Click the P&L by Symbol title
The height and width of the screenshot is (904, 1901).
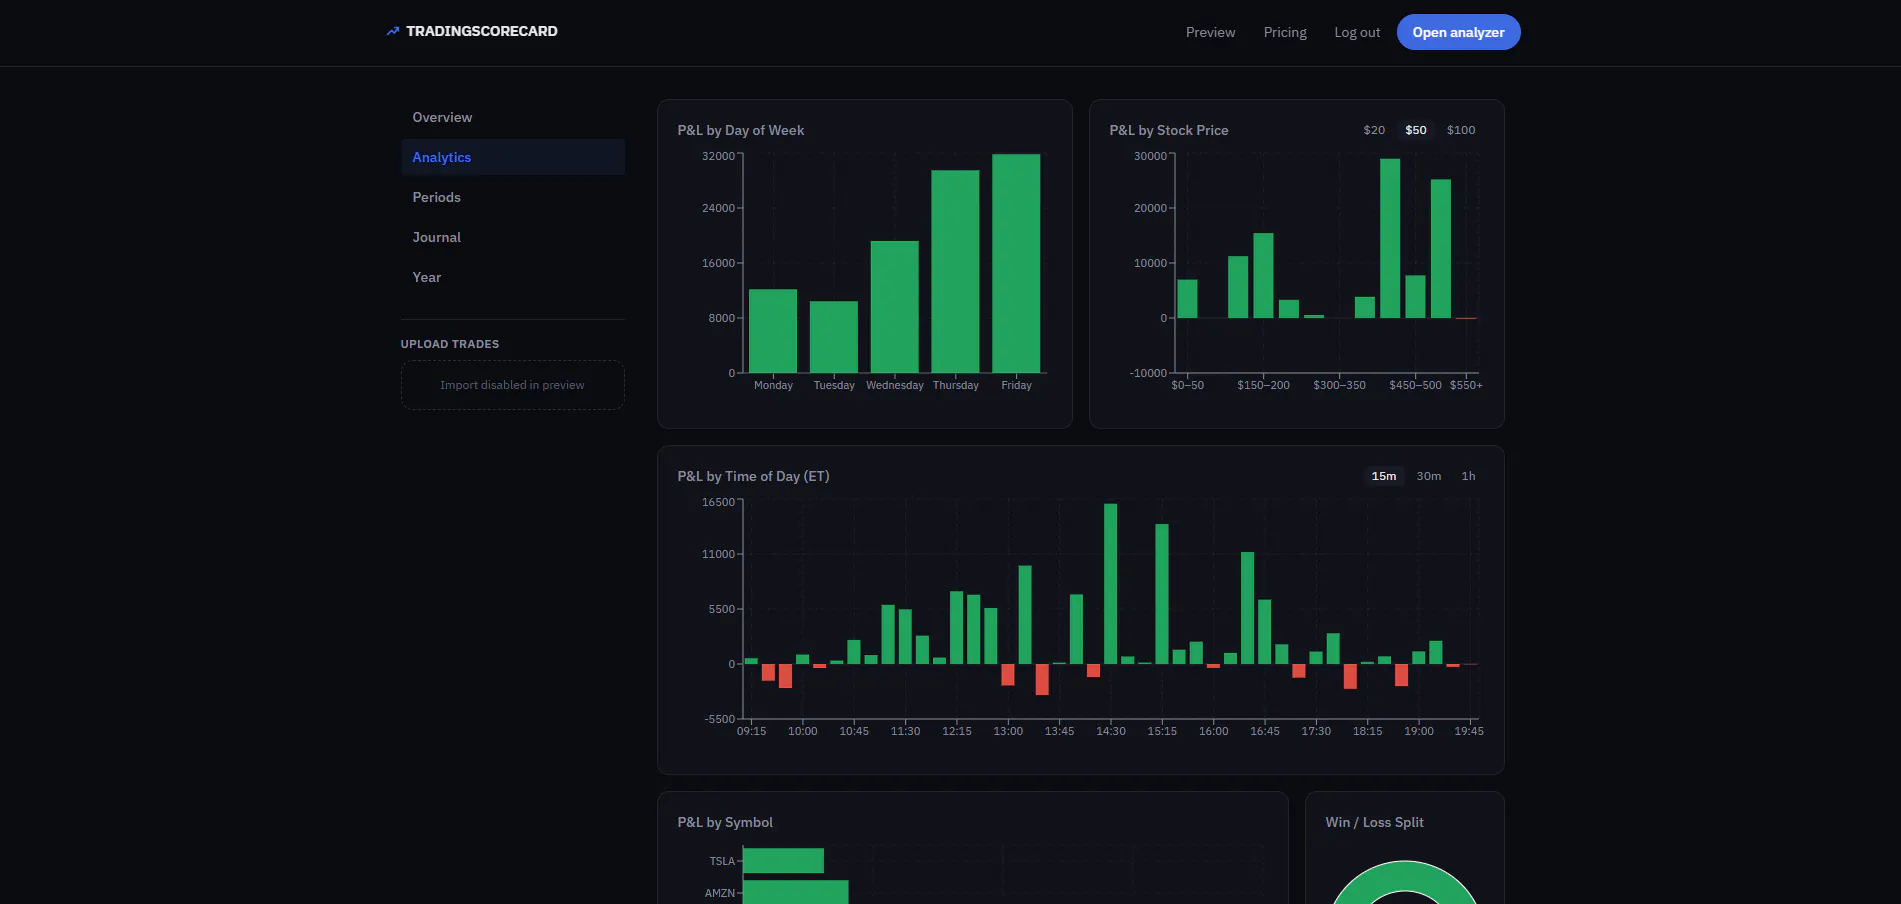click(725, 822)
